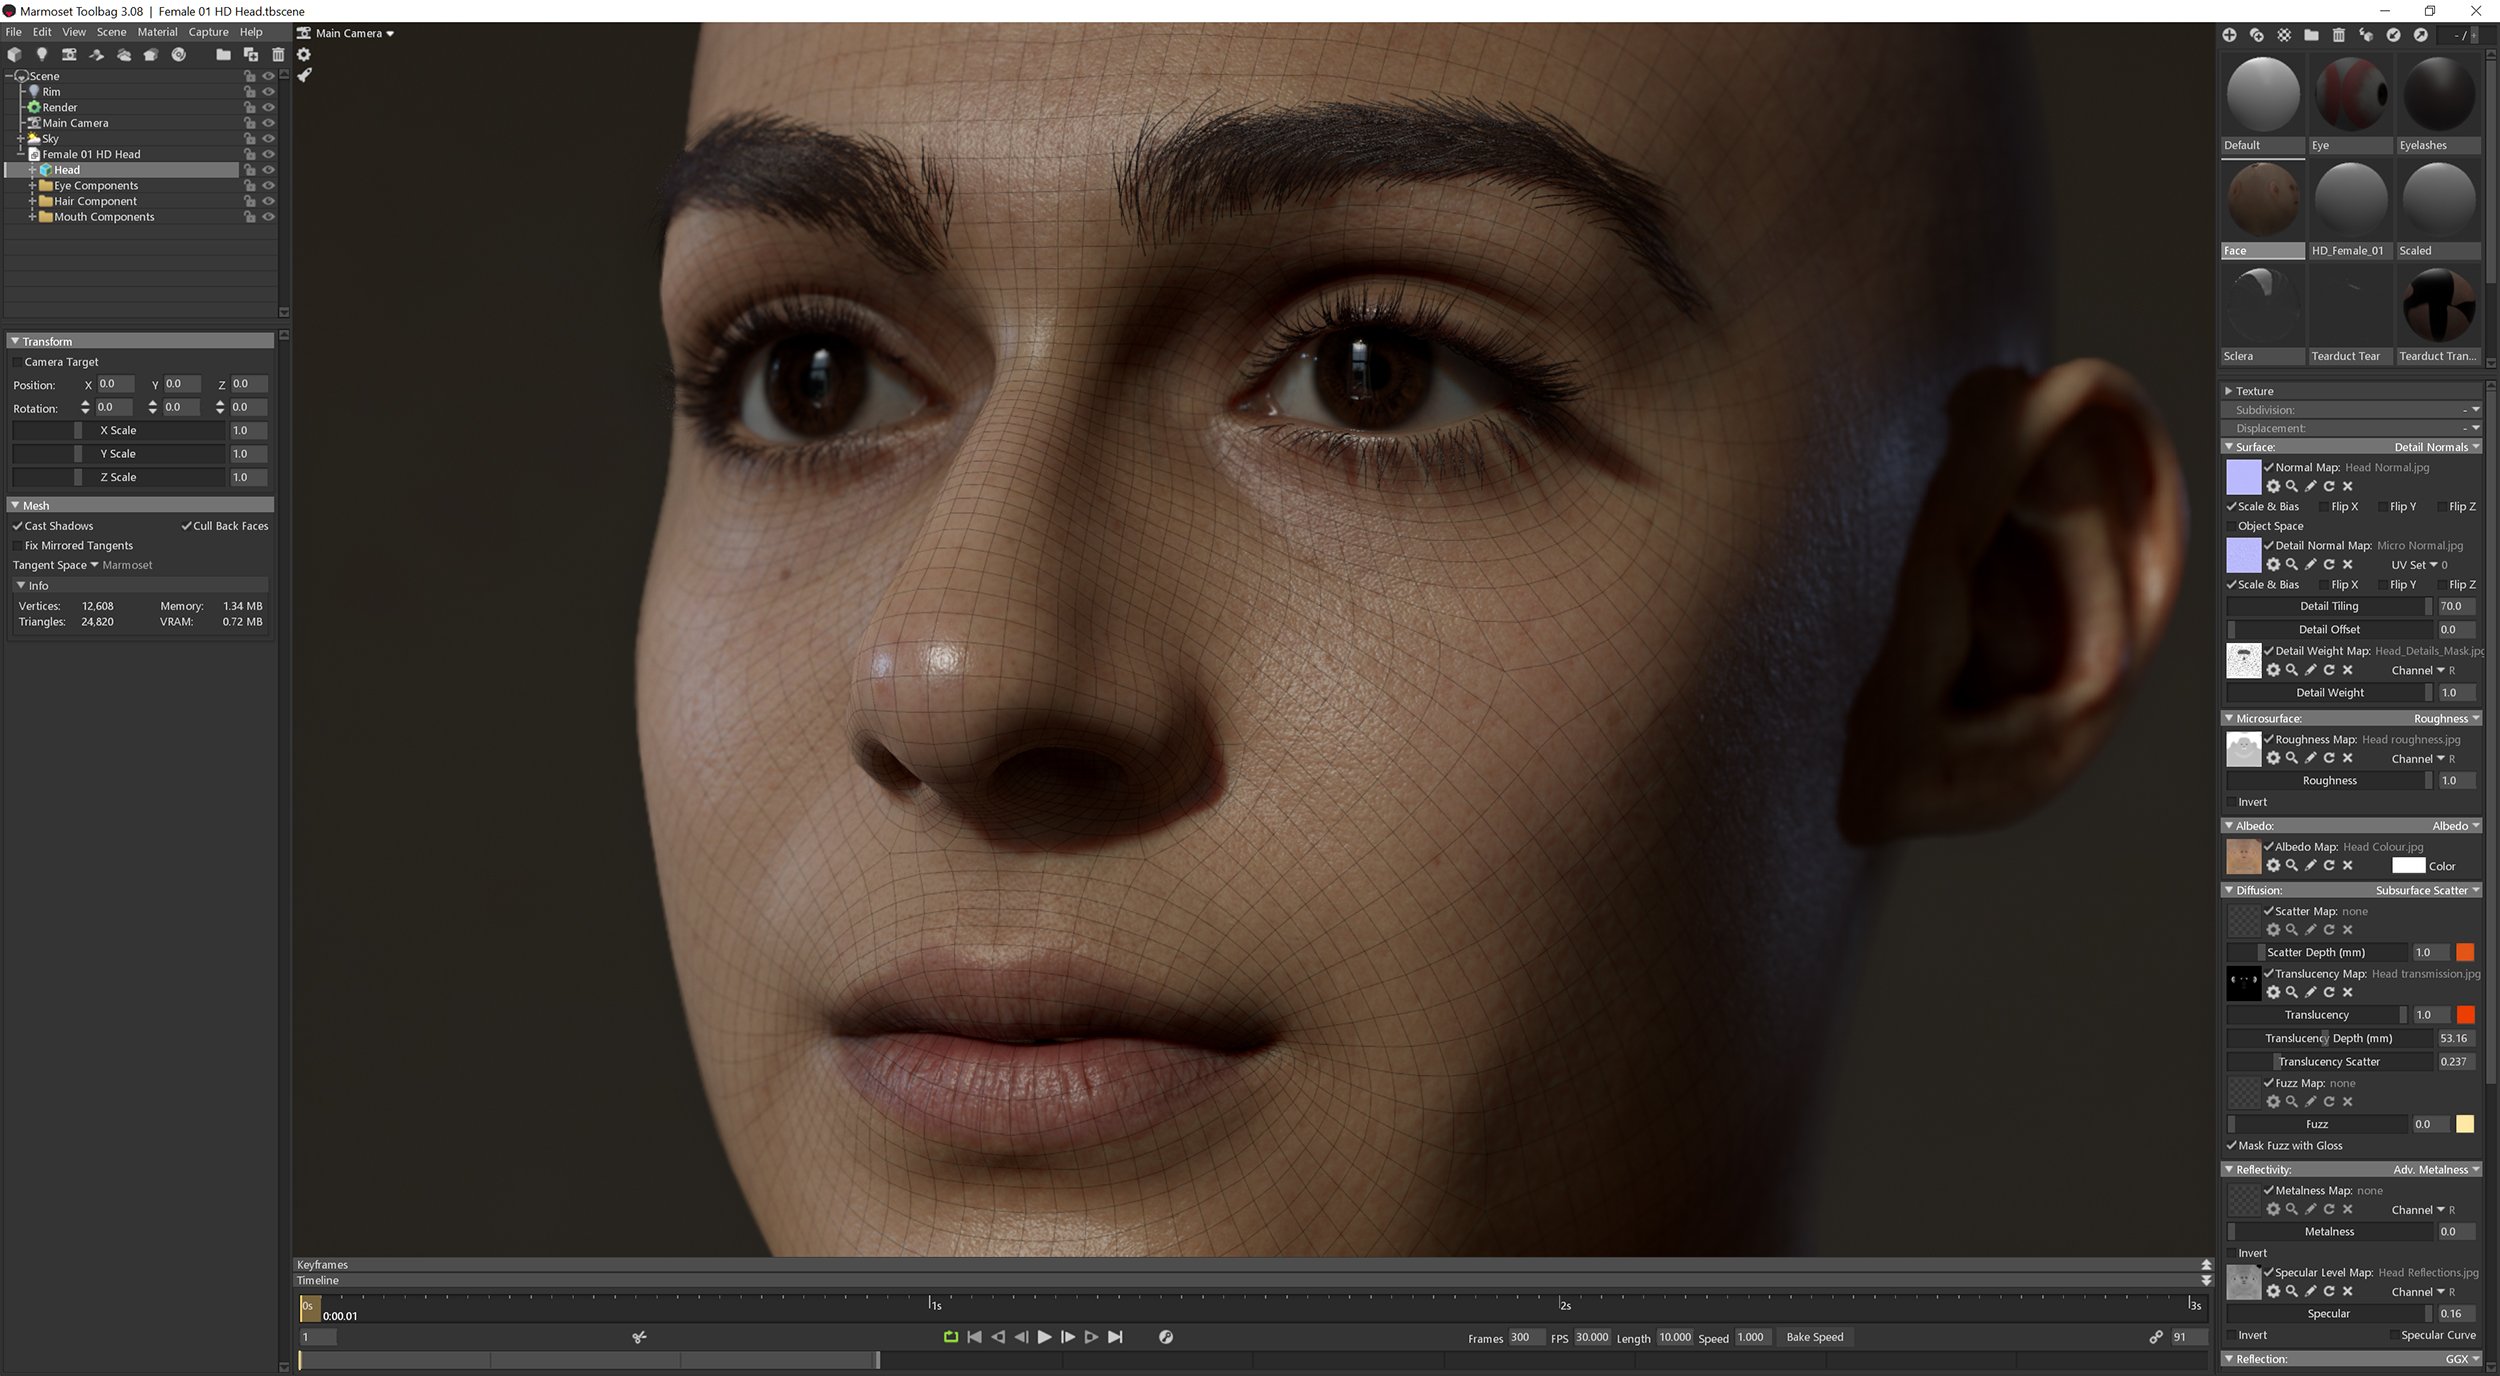Open Normal Map settings with its gear icon
This screenshot has width=2500, height=1376.
coord(2273,486)
